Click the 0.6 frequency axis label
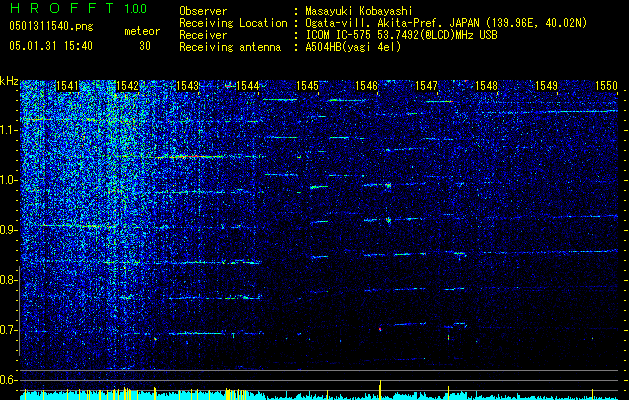Viewport: 629px width, 400px height. click(9, 380)
